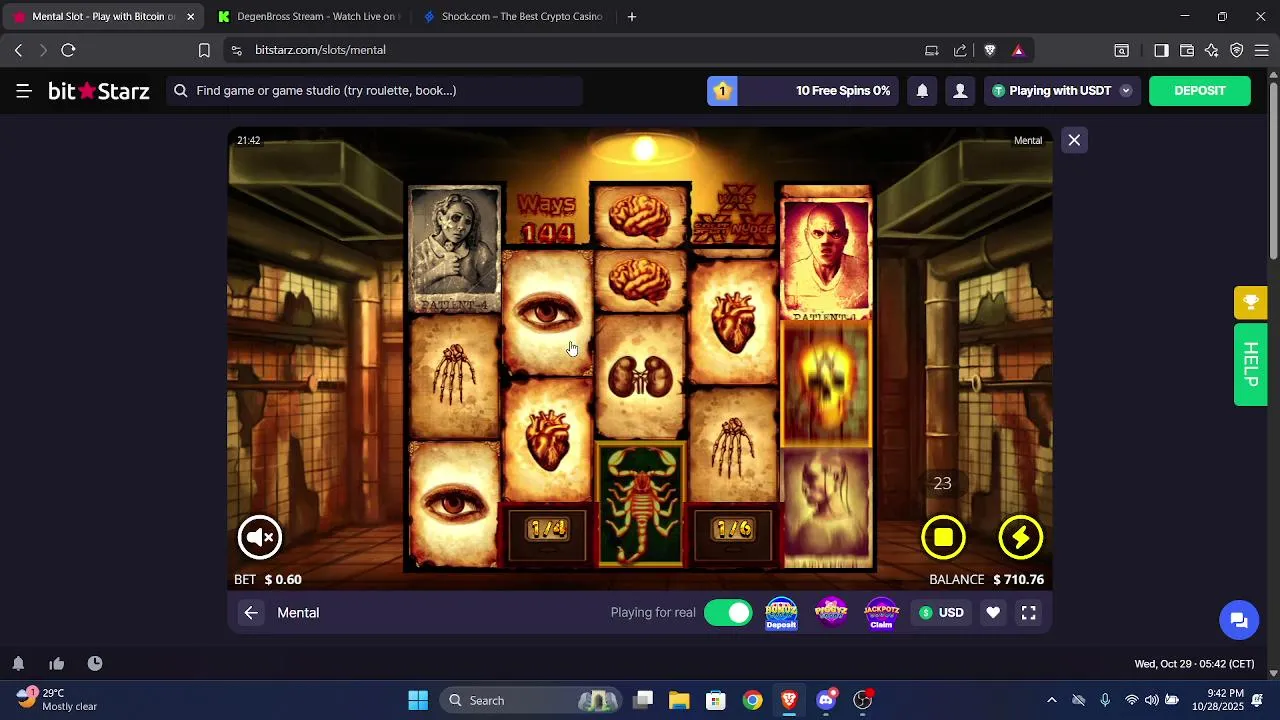Stop the autoplay spin
This screenshot has height=720, width=1280.
(x=943, y=538)
